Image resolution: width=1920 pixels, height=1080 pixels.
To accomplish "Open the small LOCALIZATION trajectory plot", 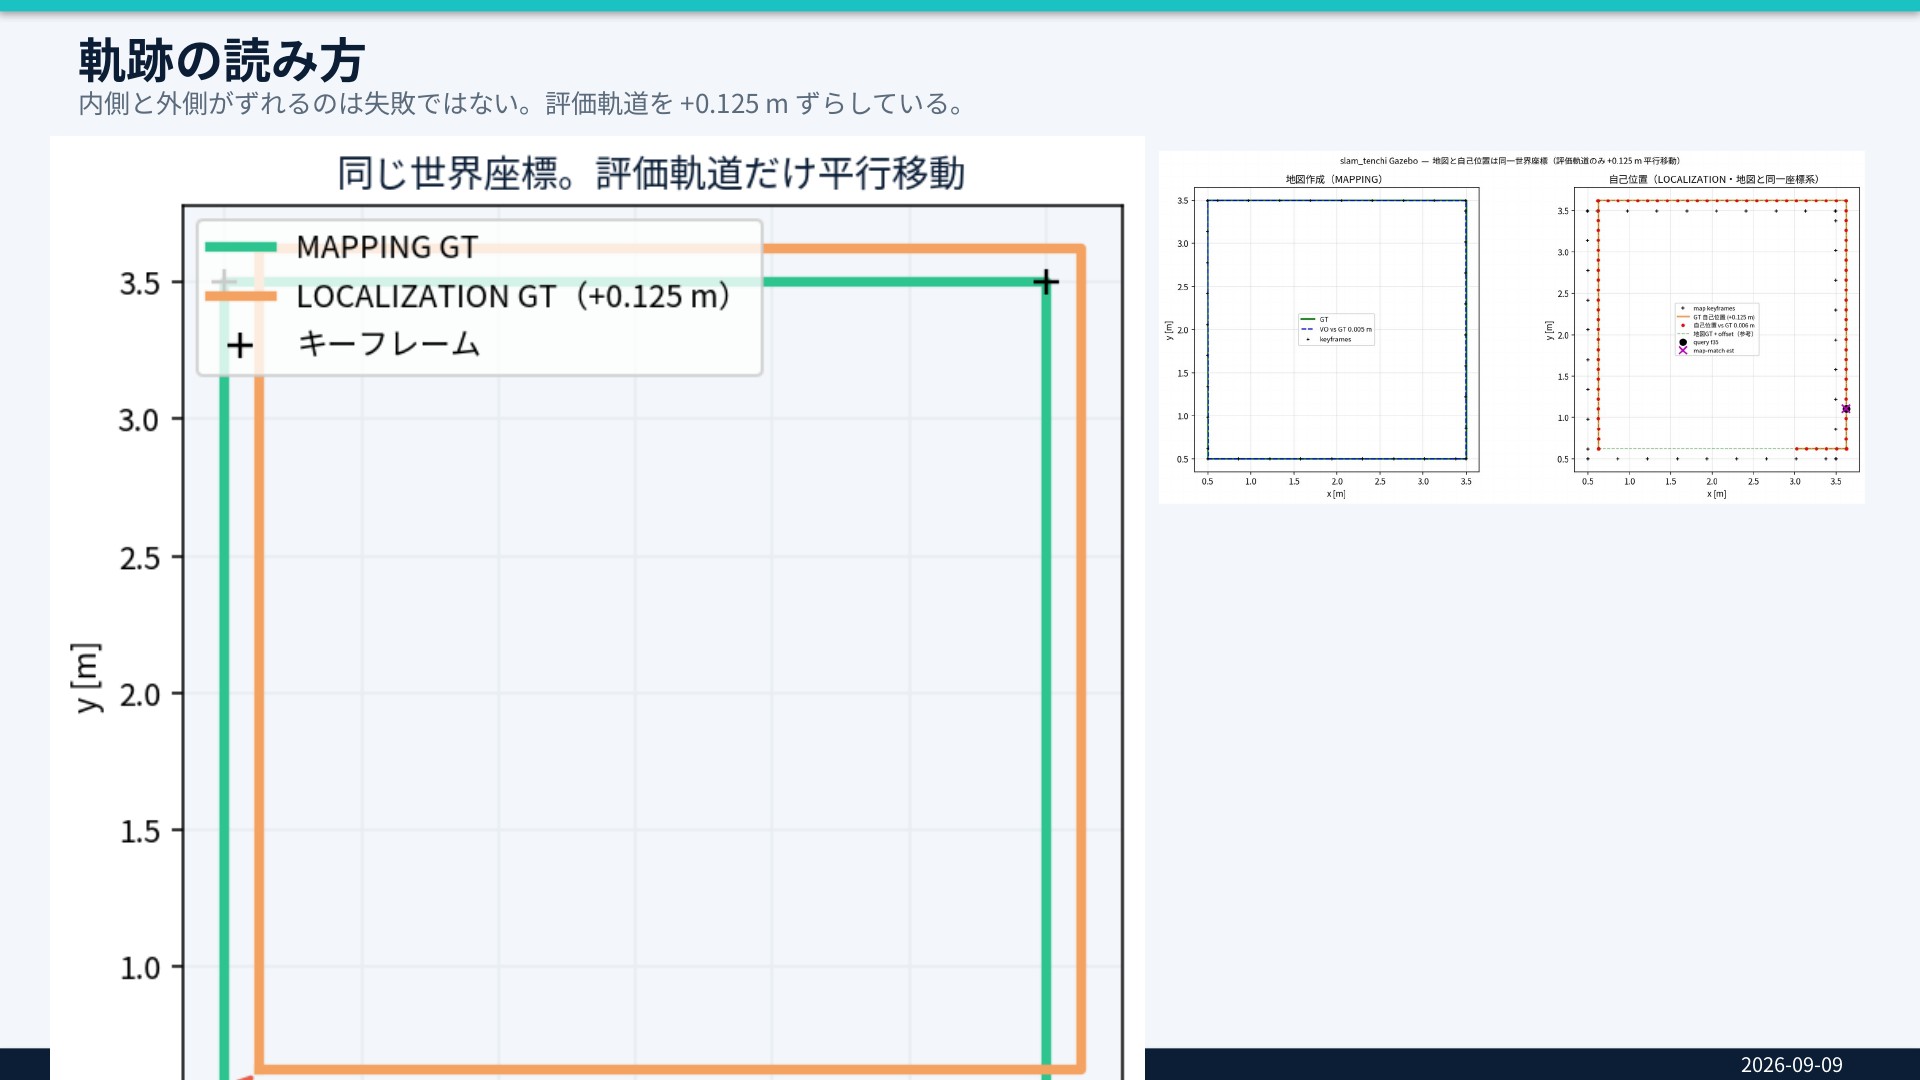I will click(x=1716, y=330).
